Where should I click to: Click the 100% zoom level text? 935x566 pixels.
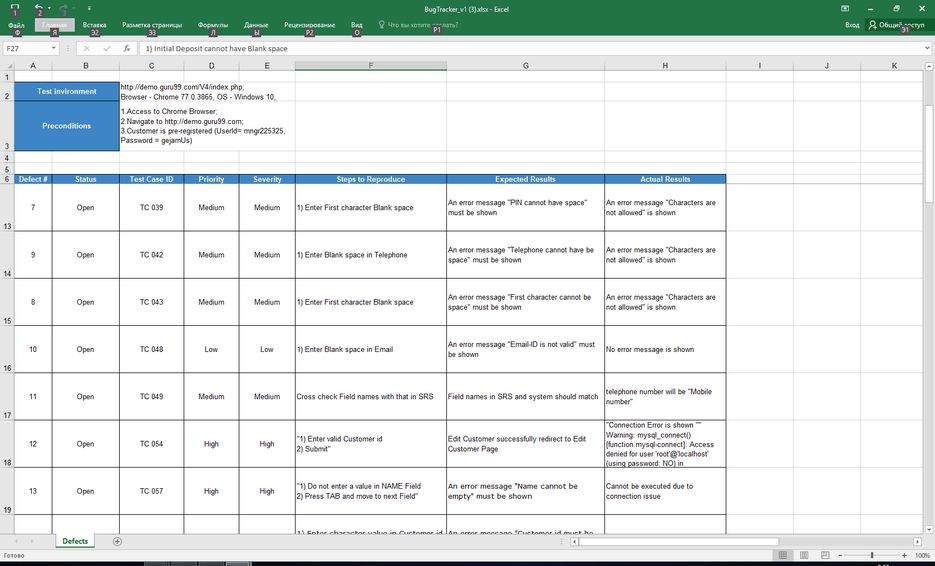click(x=922, y=555)
